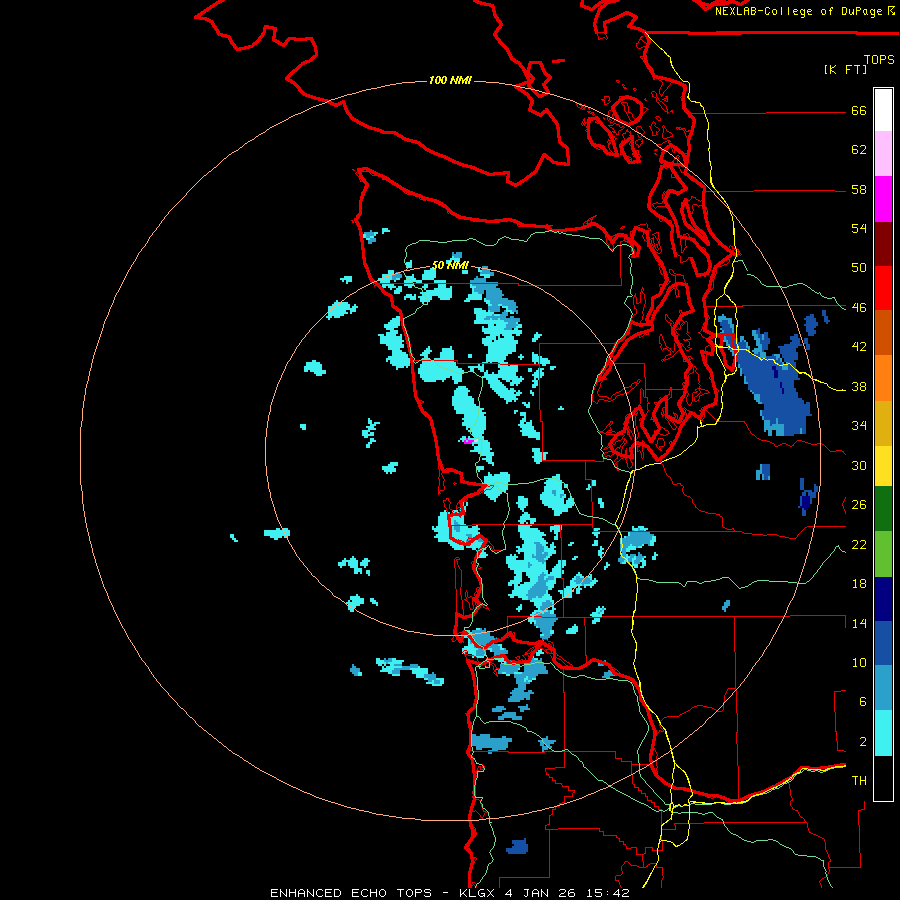Click the 15:42 timestamp
Viewport: 900px width, 900px height.
coord(608,893)
